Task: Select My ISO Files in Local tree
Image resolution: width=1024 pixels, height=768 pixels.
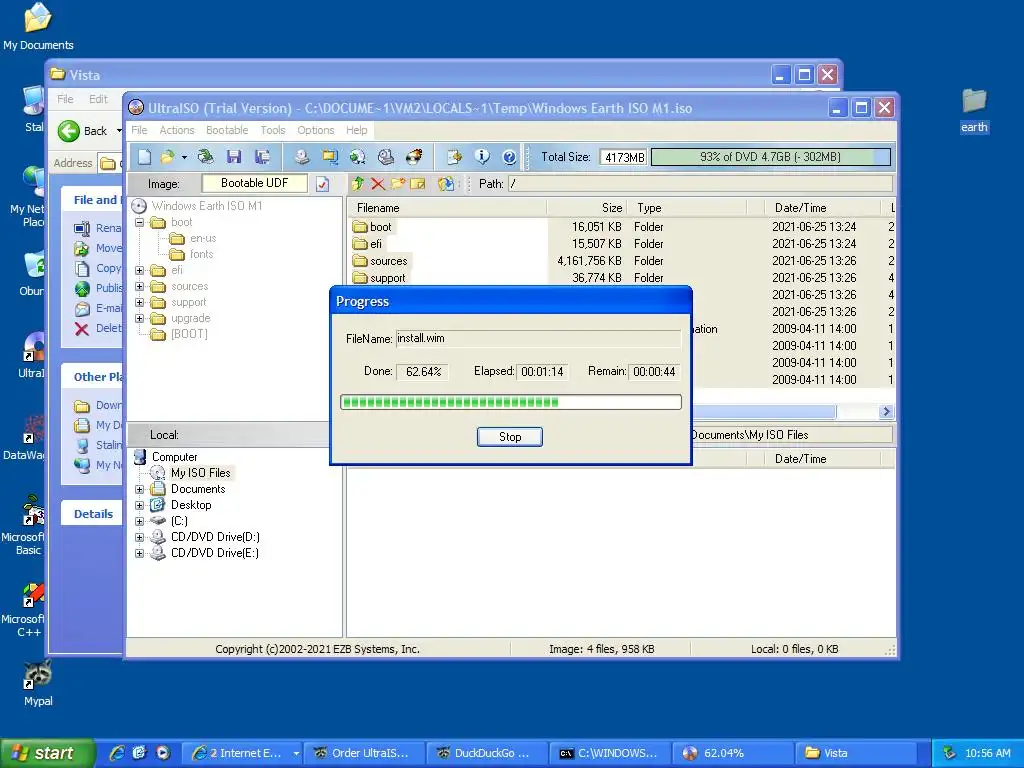Action: pos(200,473)
